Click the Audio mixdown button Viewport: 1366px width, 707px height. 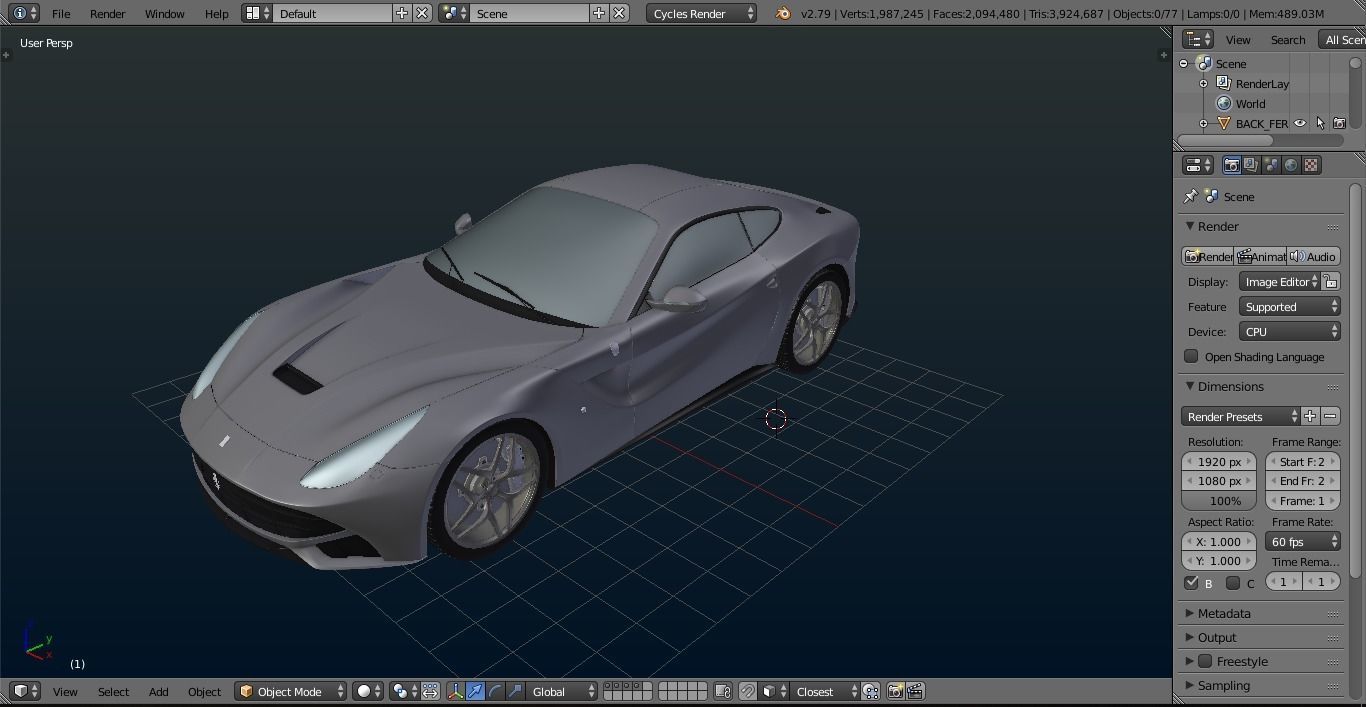pos(1313,256)
